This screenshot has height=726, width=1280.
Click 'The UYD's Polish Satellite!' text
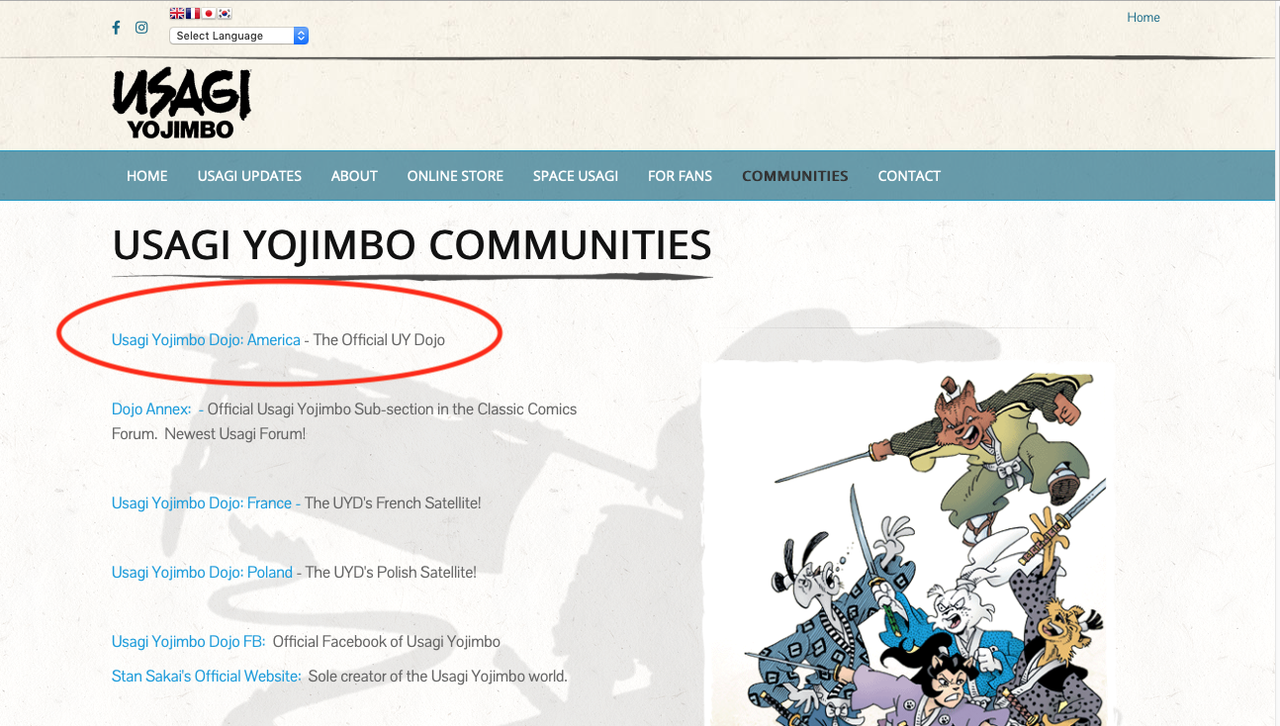pyautogui.click(x=391, y=572)
